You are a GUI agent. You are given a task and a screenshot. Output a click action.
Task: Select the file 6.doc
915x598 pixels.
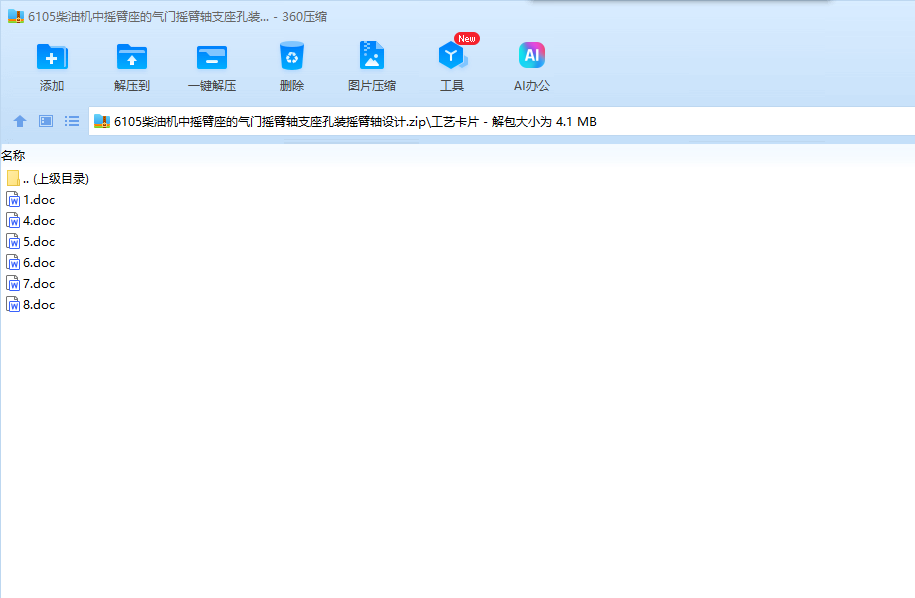[x=30, y=263]
